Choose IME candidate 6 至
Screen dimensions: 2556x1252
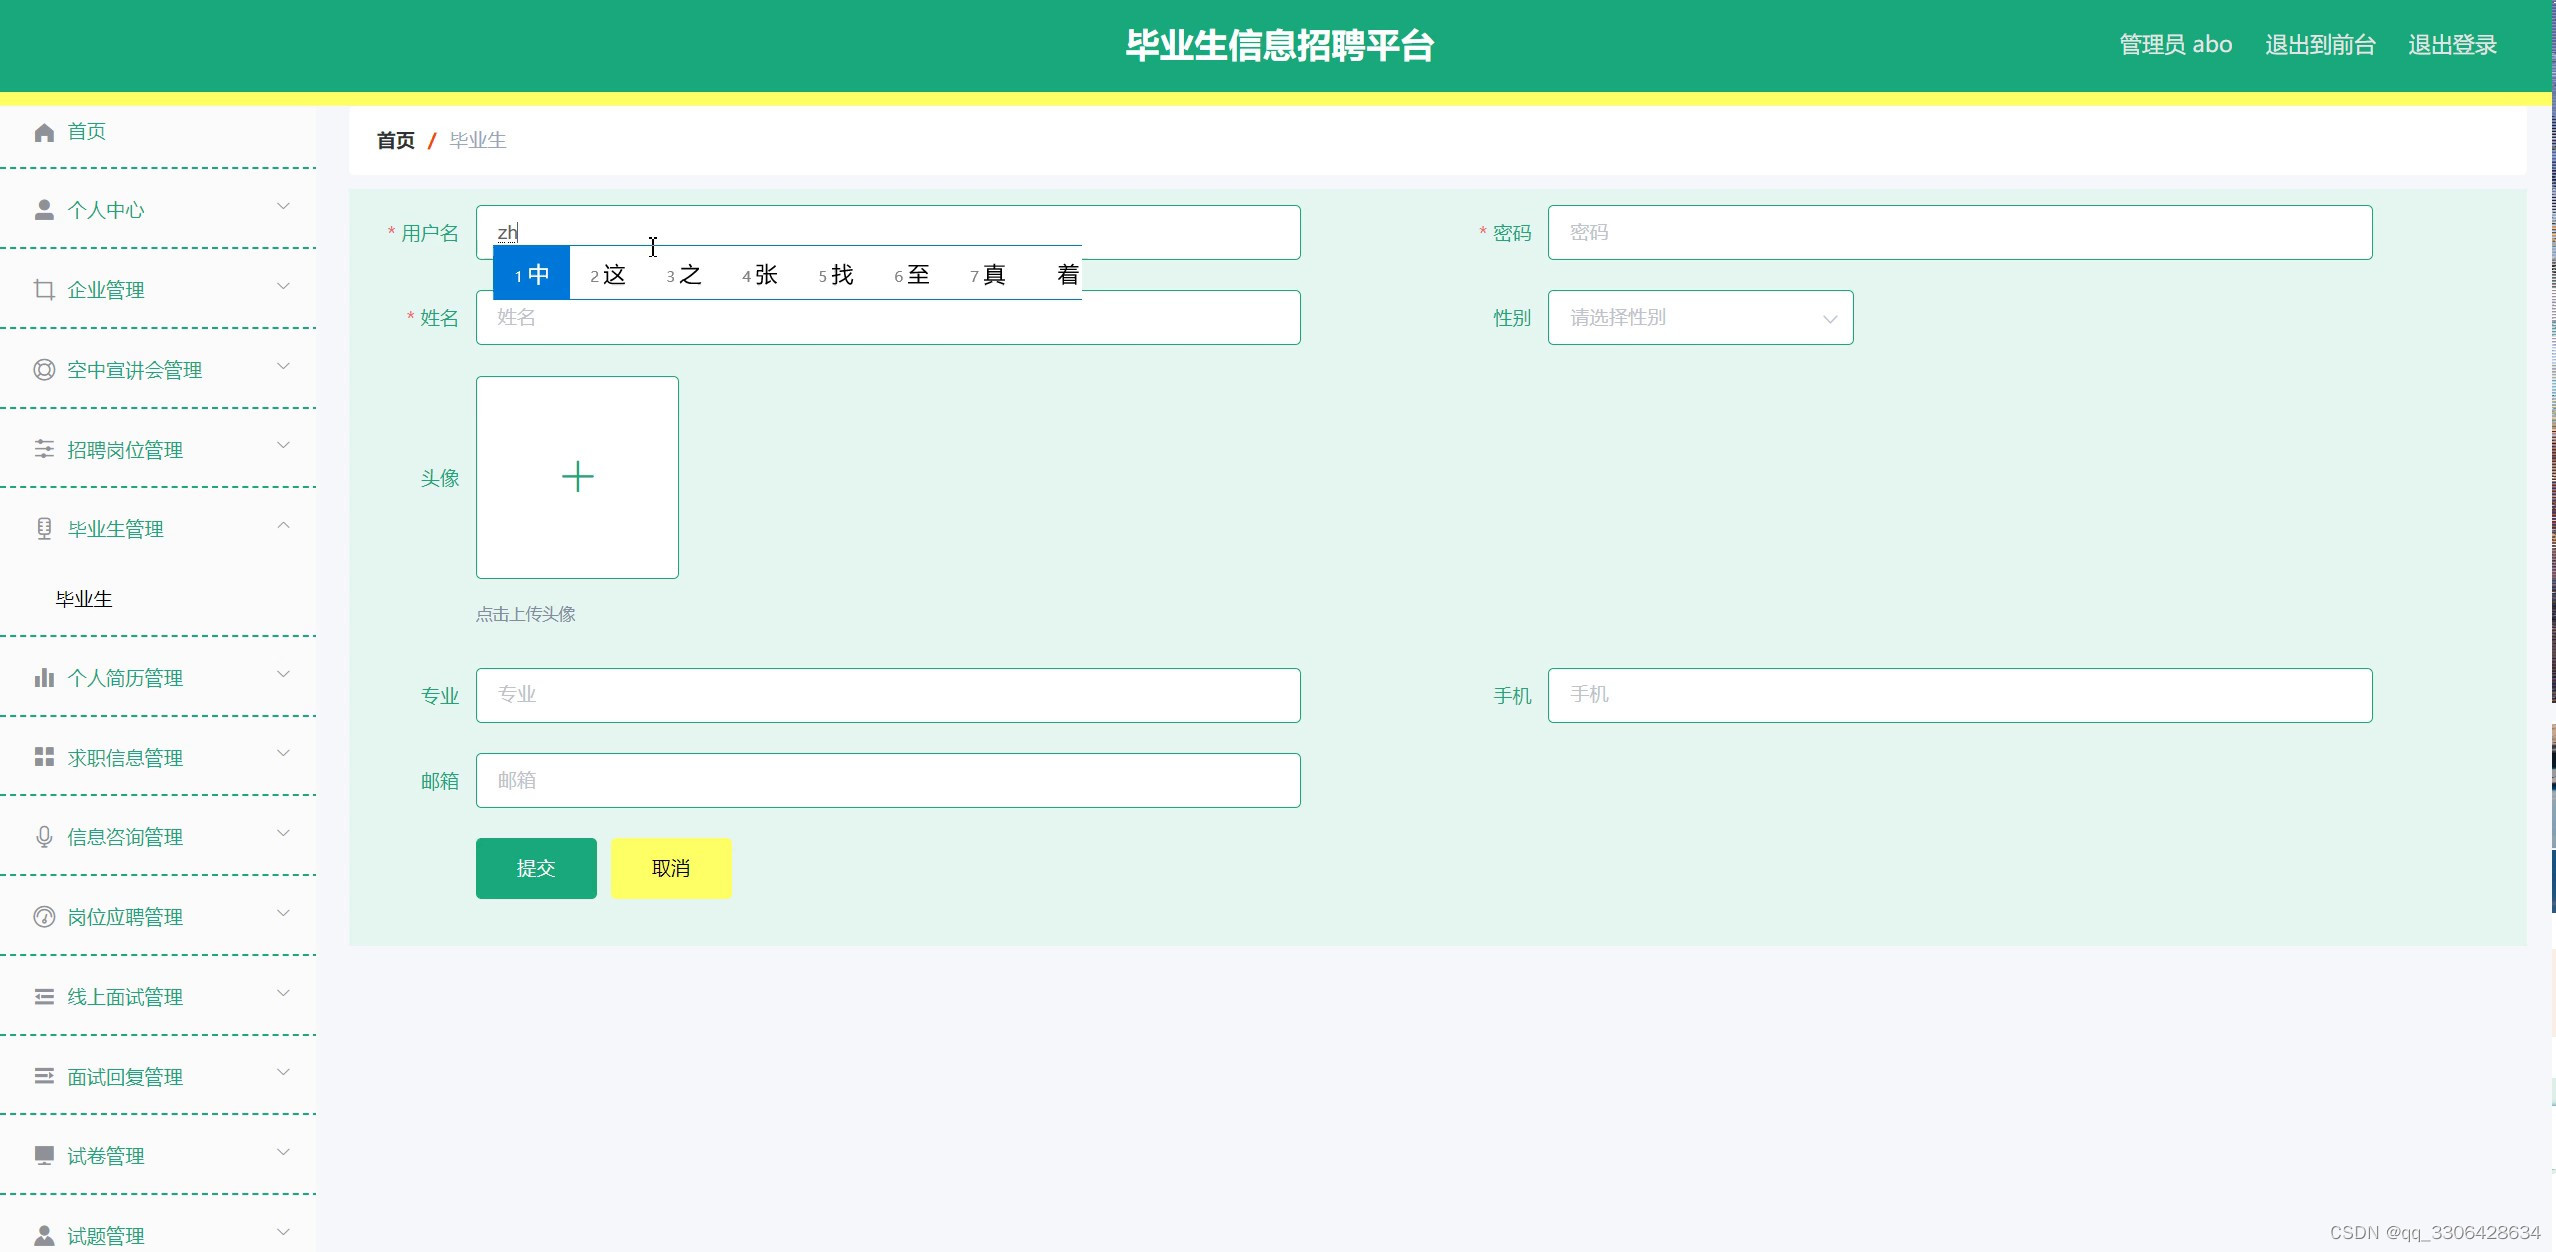click(912, 274)
